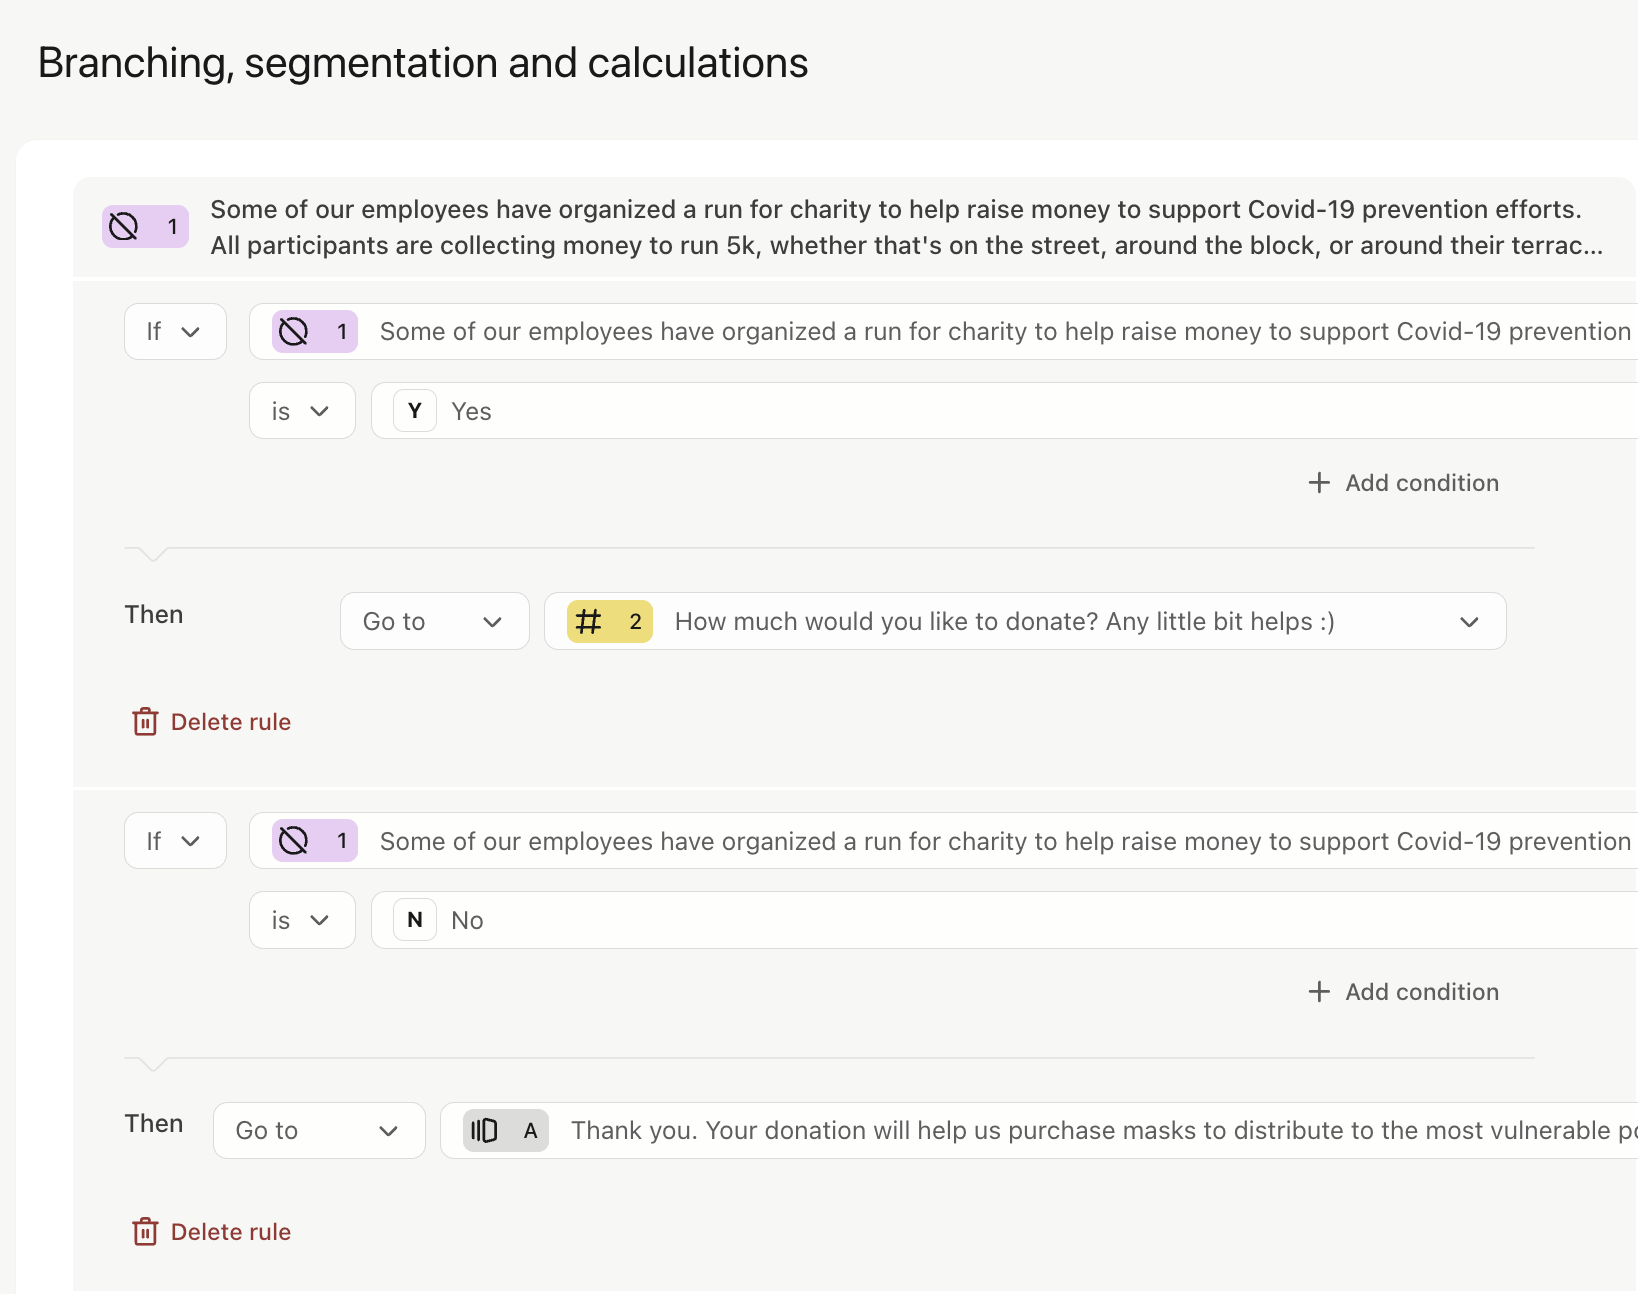Add condition to the No rule
This screenshot has height=1294, width=1638.
pos(1403,992)
